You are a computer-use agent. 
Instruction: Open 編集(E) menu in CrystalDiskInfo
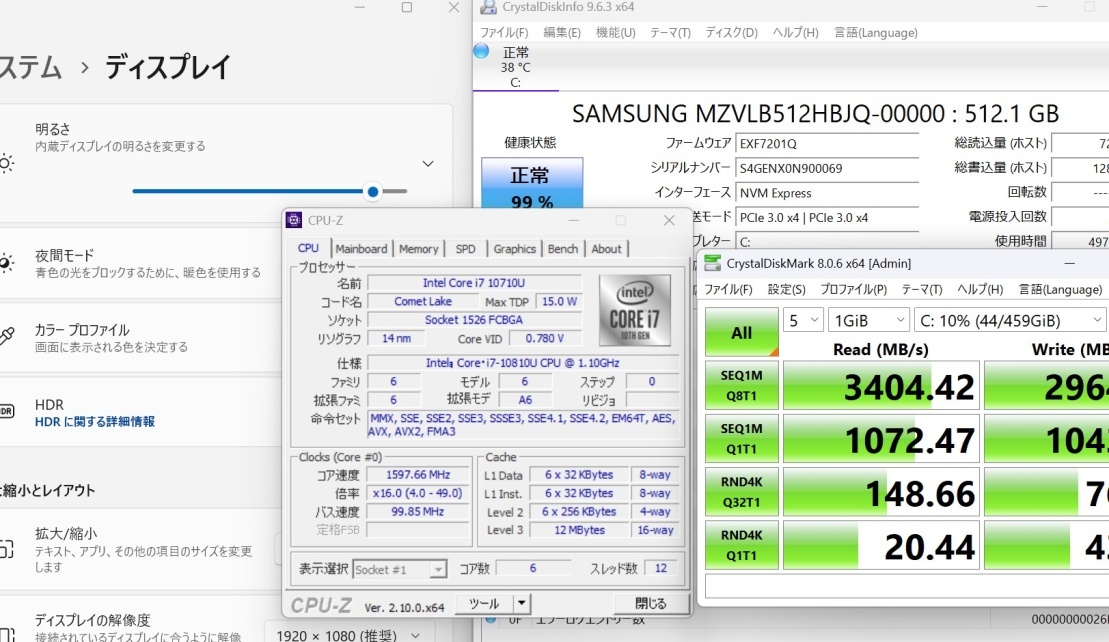click(x=562, y=33)
